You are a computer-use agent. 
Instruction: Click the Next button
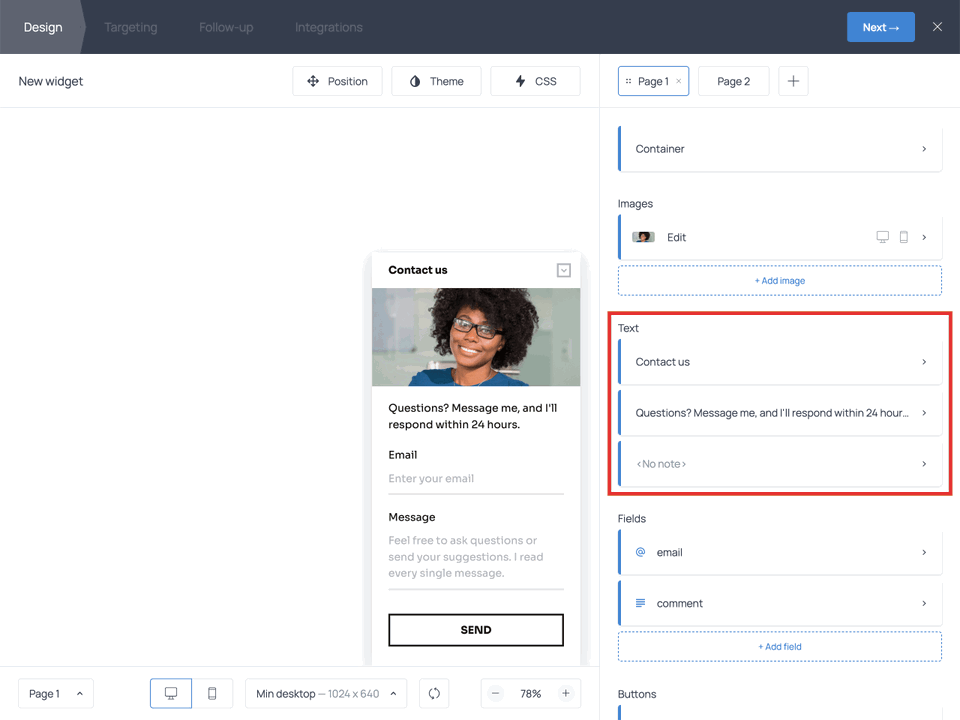(x=881, y=27)
